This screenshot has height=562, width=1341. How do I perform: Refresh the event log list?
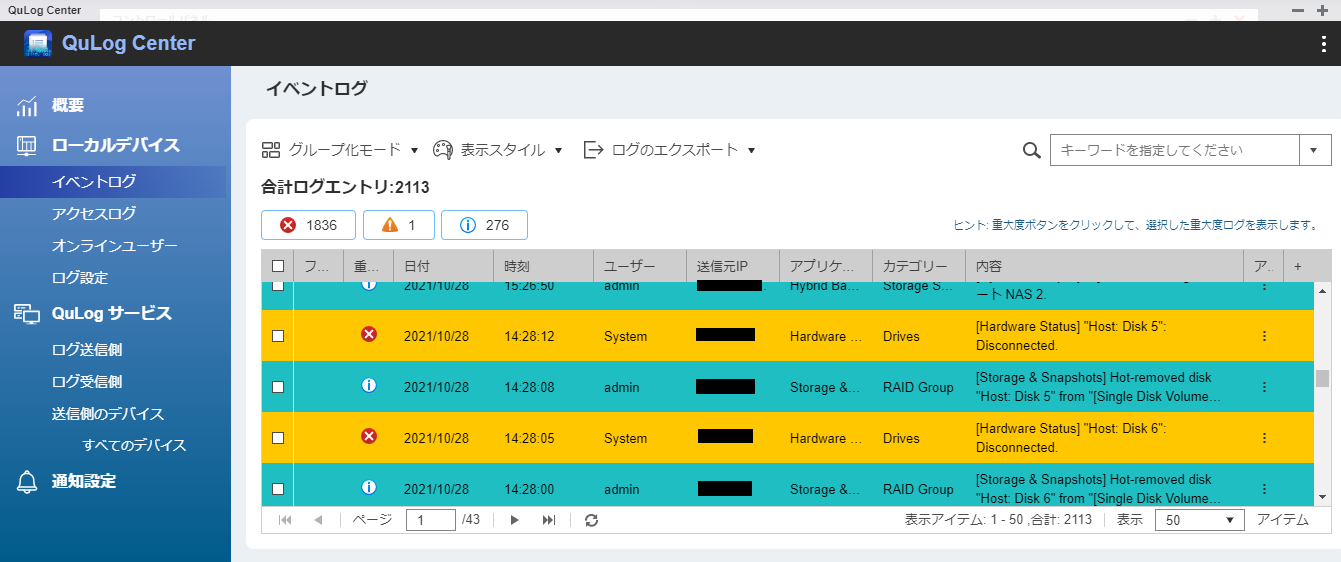[592, 520]
